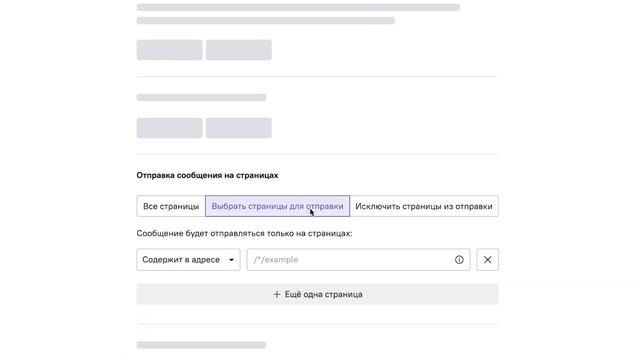The image size is (640, 360).
Task: Click the plus icon before Ещё одна страница
Action: 277,294
